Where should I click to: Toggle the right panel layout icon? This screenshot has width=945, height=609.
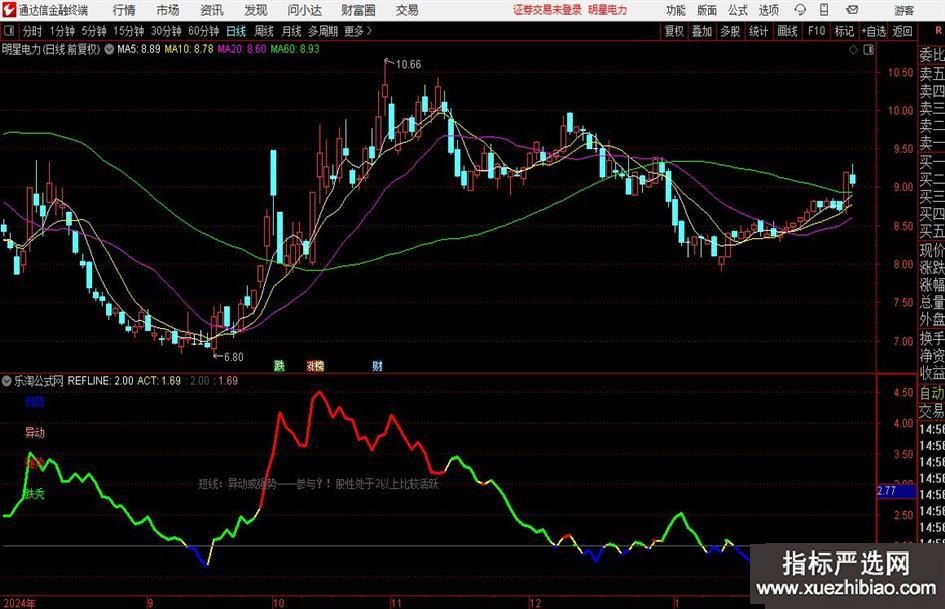pyautogui.click(x=868, y=50)
